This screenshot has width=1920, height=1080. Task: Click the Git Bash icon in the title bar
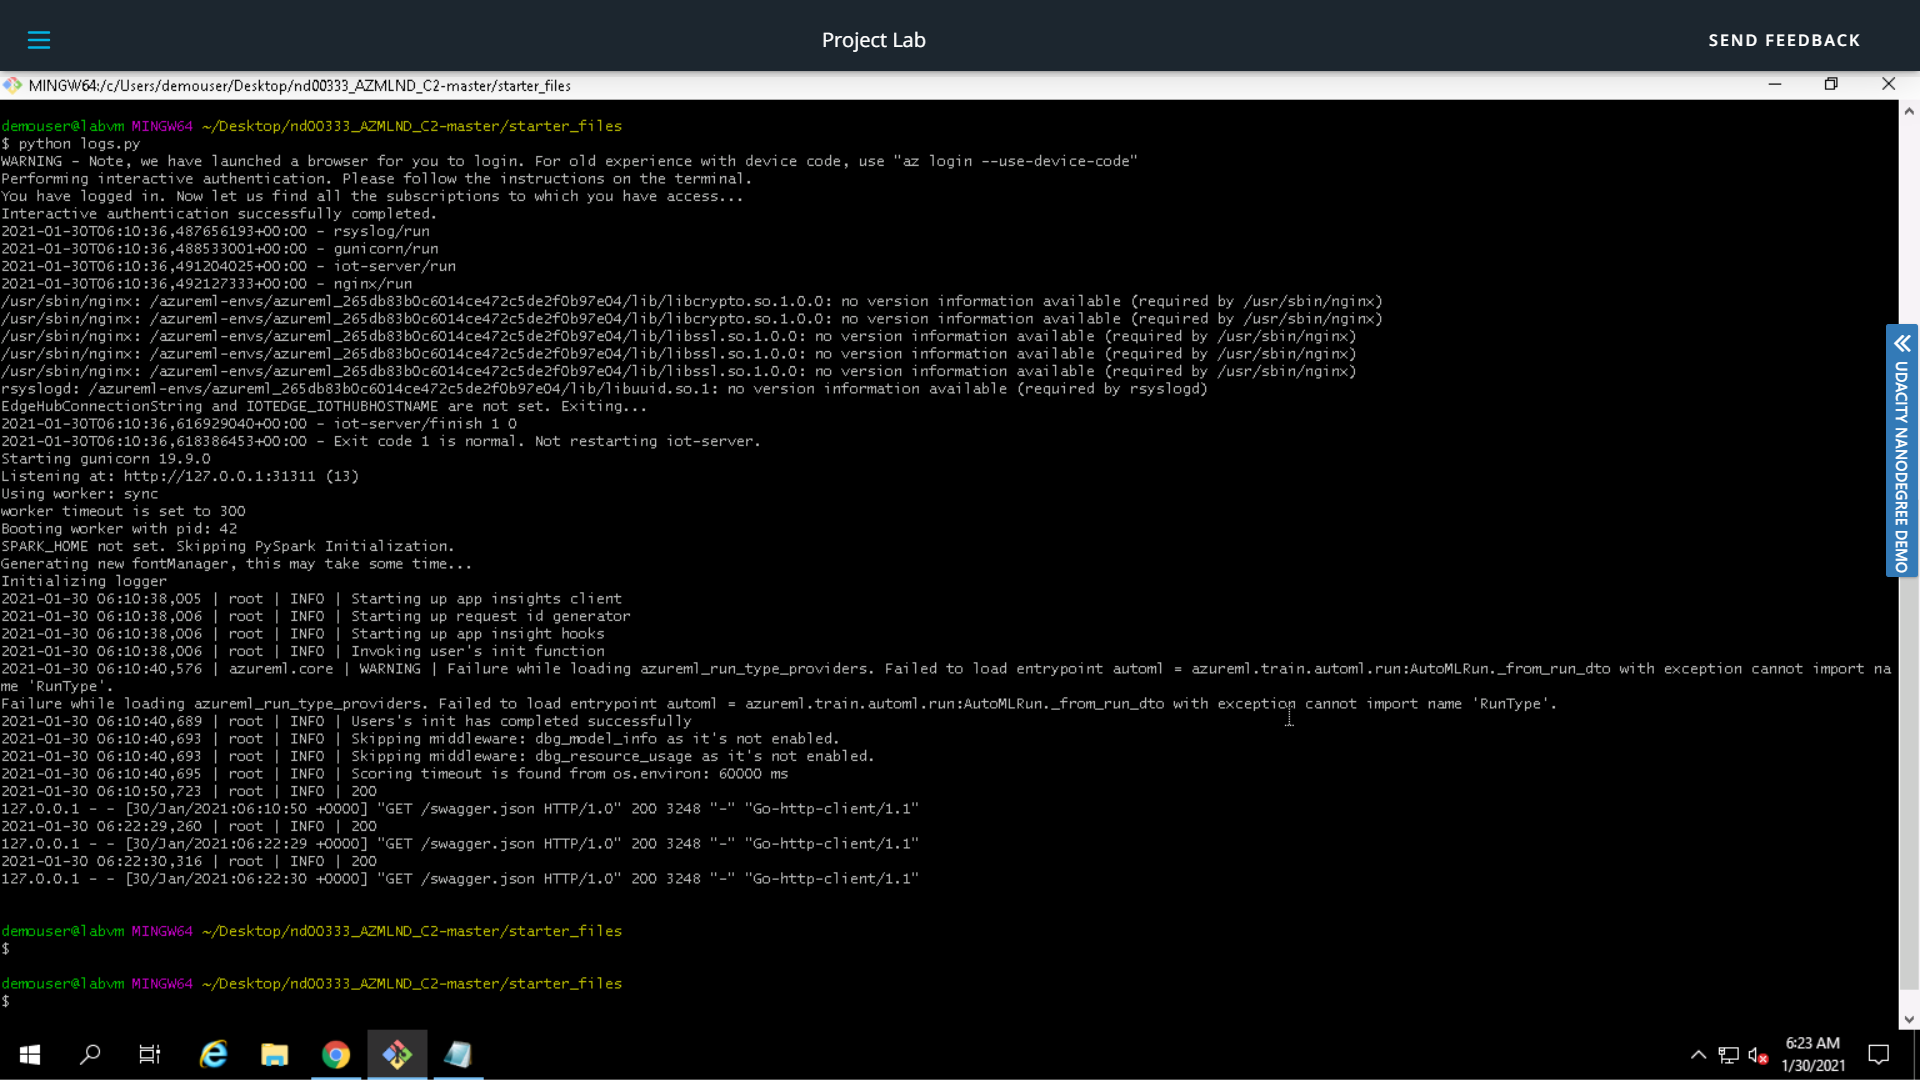(x=12, y=85)
